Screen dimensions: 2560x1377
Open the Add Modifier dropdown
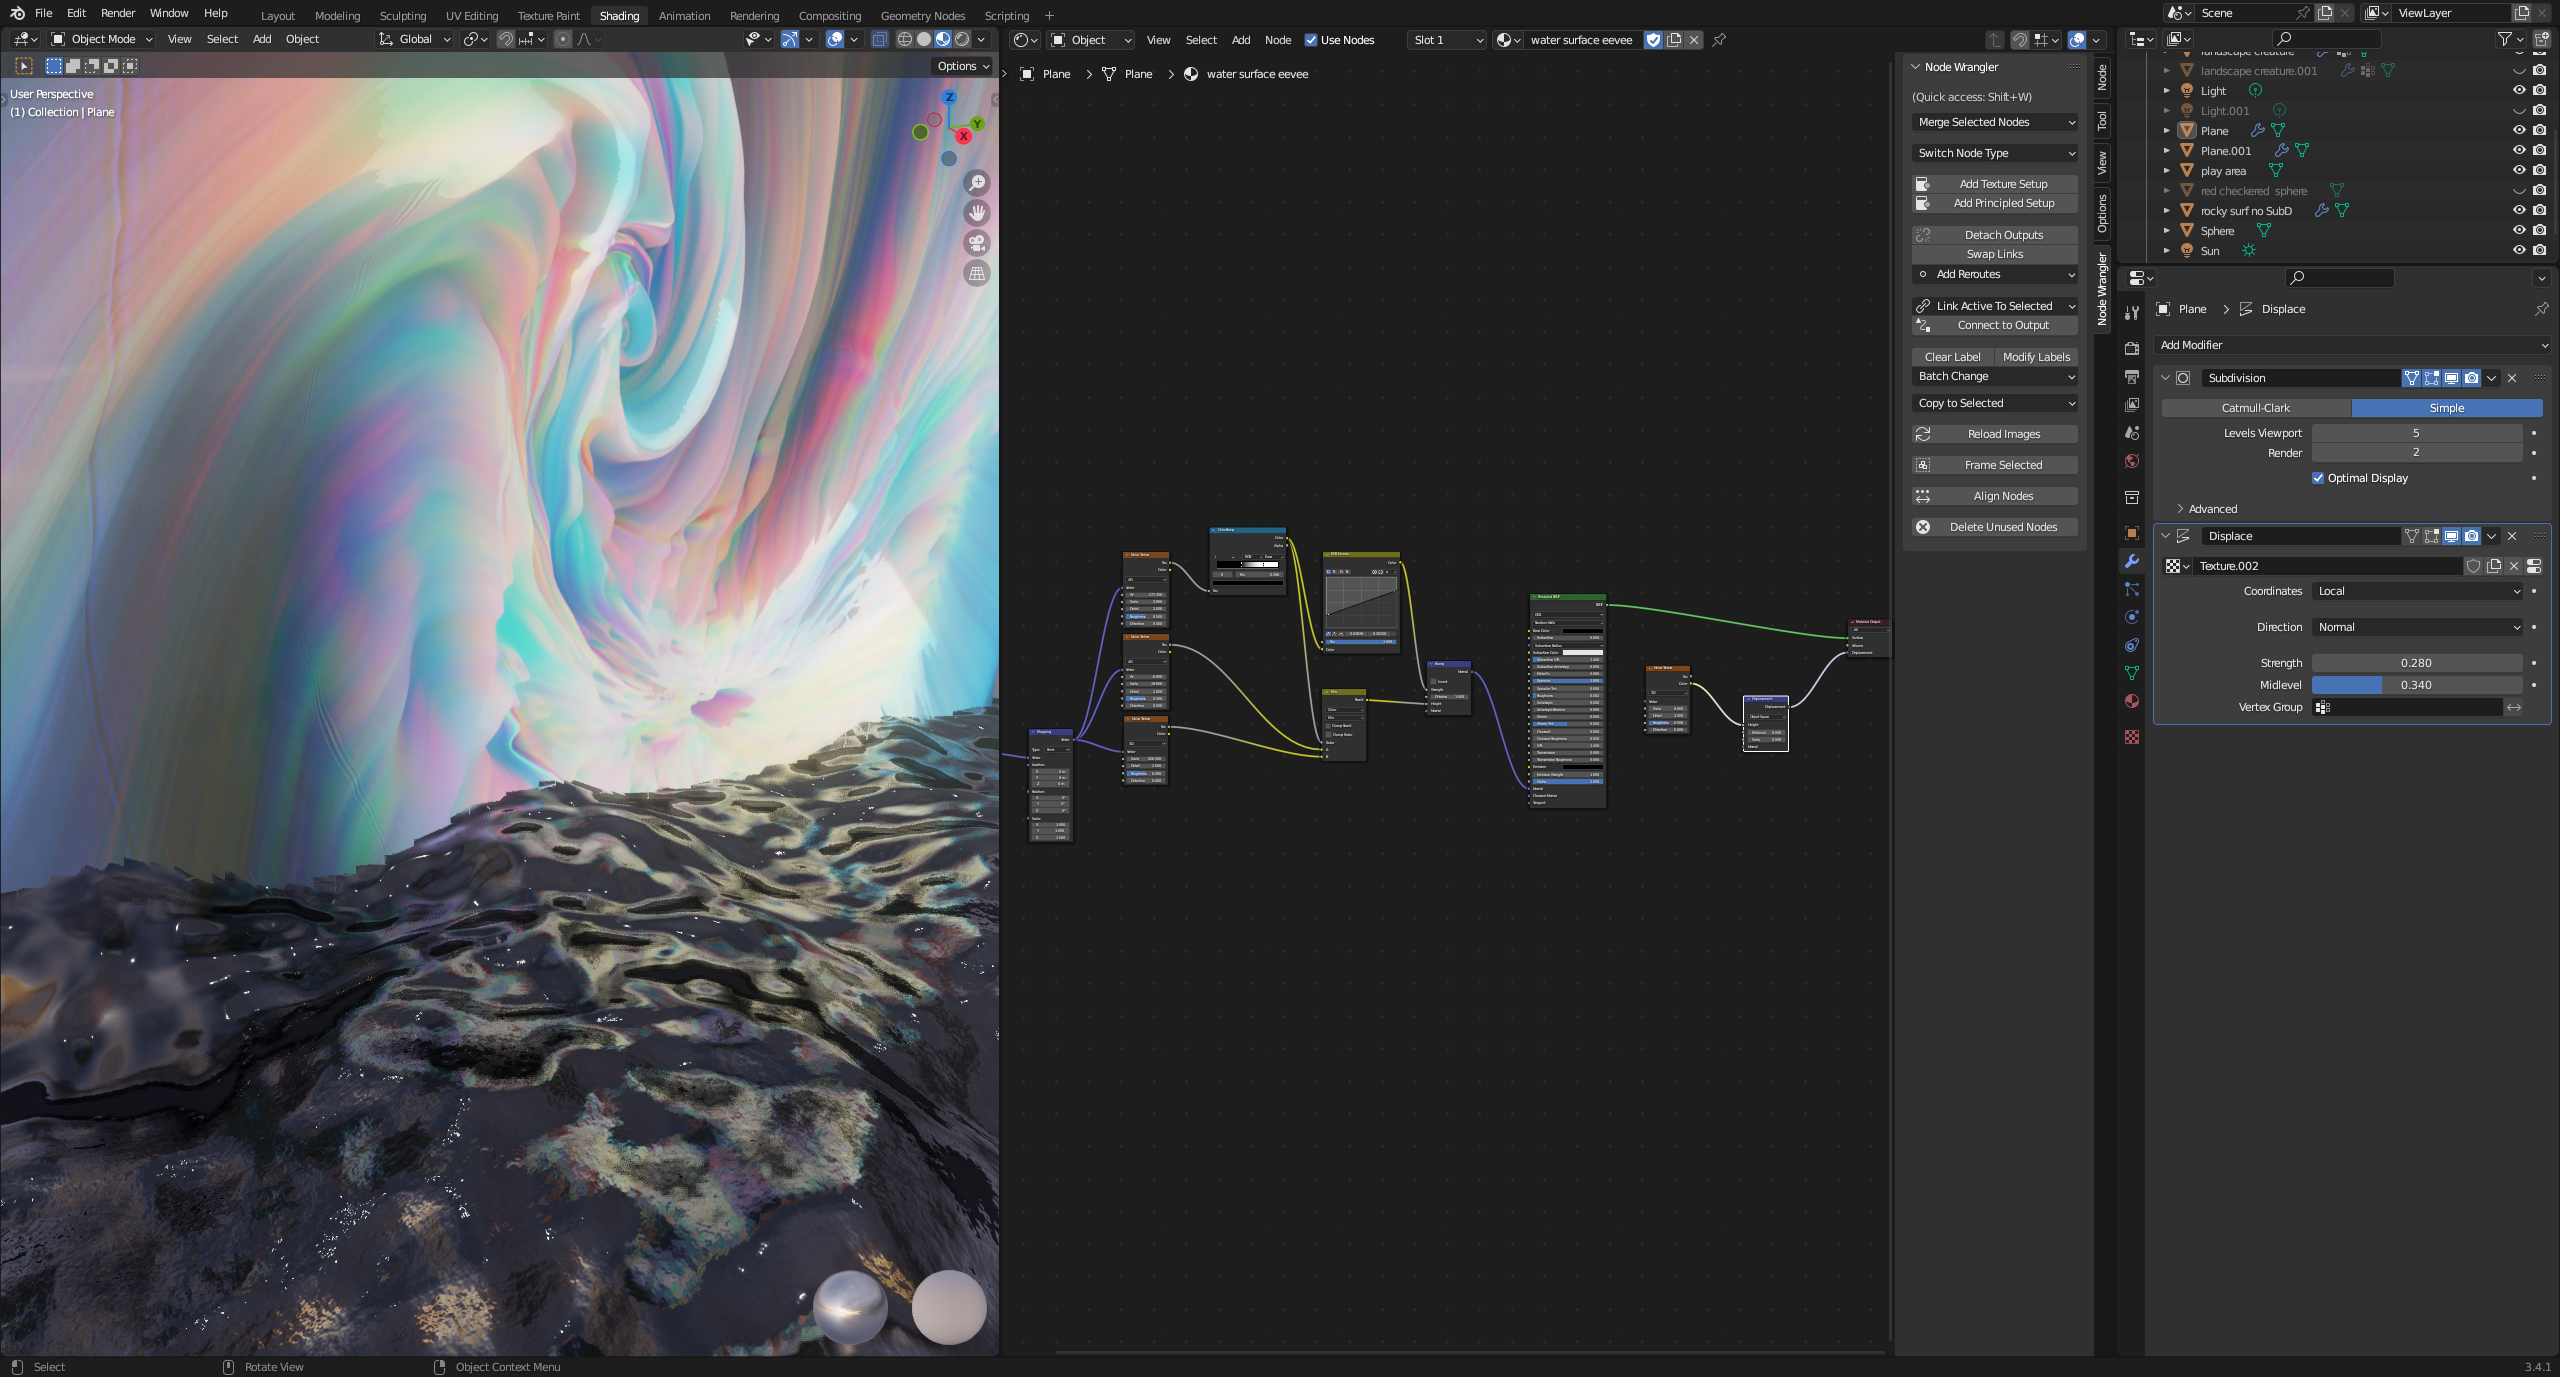tap(2352, 345)
